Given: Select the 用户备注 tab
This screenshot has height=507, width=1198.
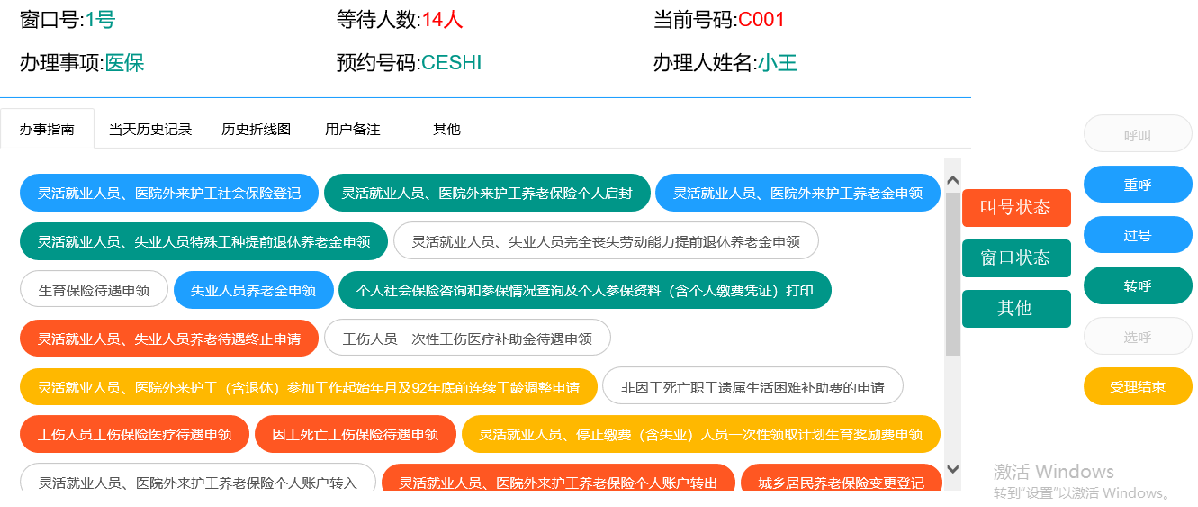Looking at the screenshot, I should [353, 129].
